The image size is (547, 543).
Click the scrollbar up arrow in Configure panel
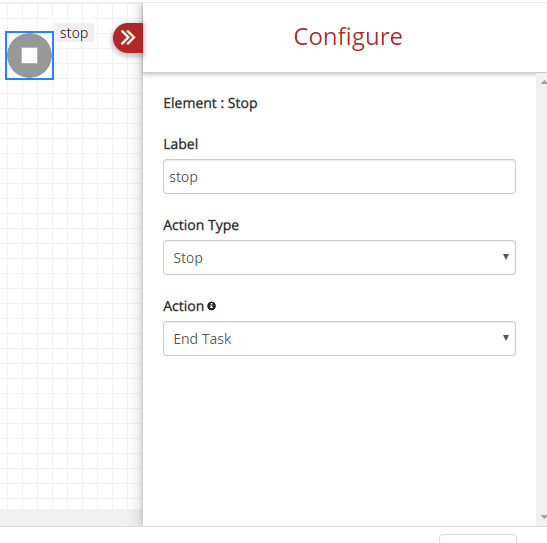pyautogui.click(x=543, y=82)
